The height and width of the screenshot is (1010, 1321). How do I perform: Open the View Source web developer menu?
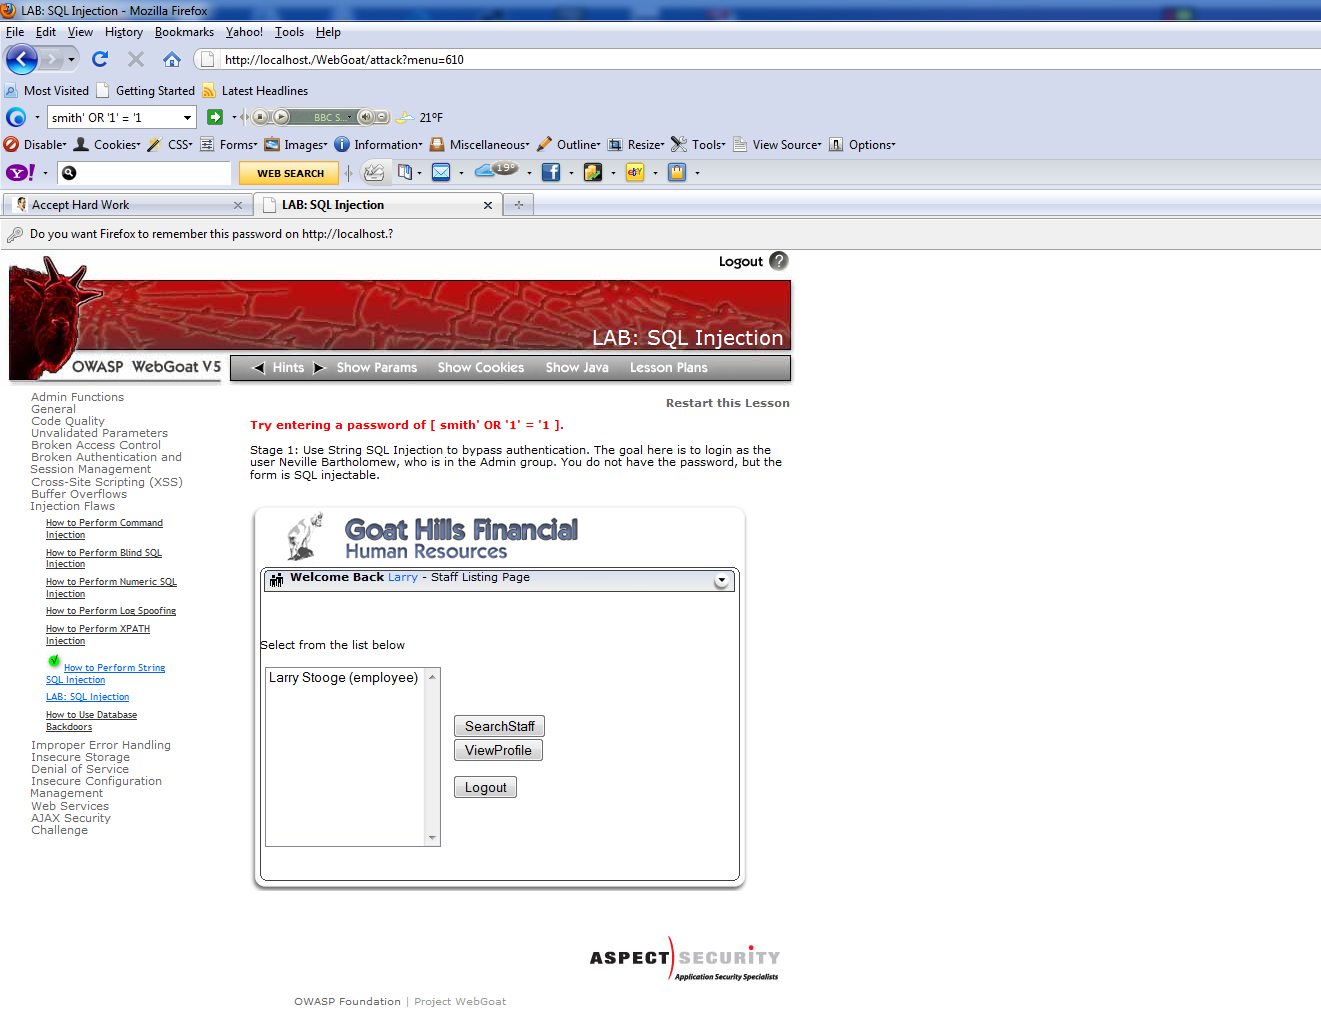777,144
